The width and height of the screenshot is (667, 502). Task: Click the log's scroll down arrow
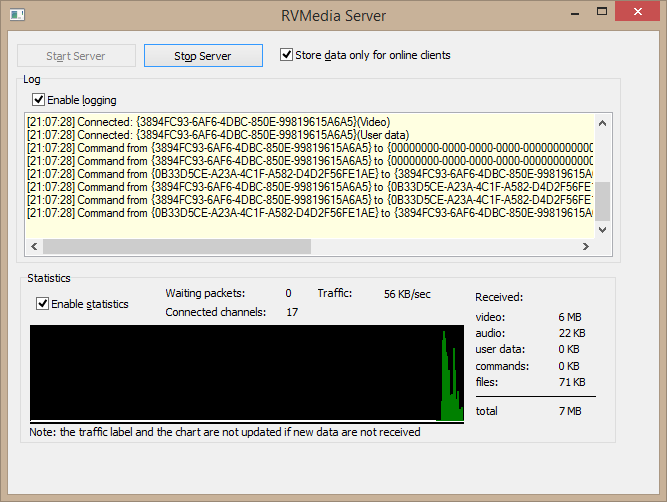point(602,229)
